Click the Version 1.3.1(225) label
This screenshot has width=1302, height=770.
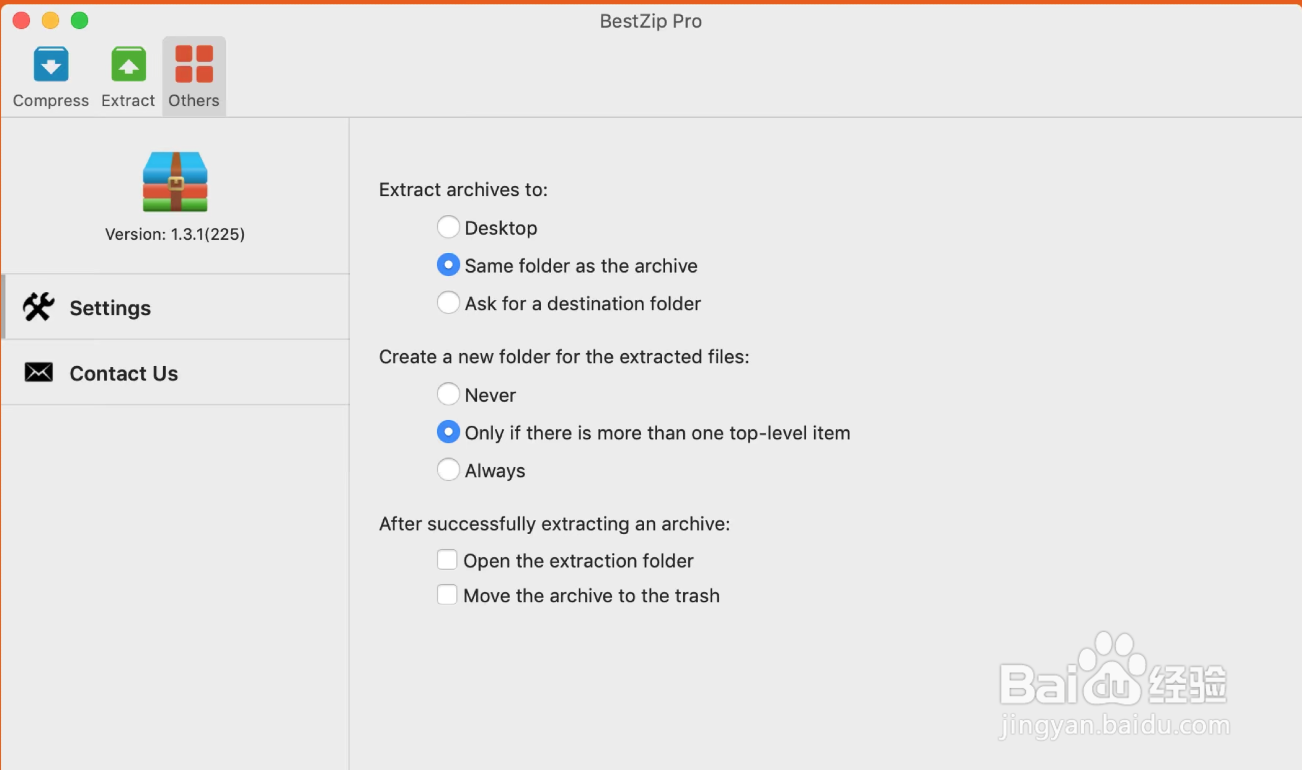pyautogui.click(x=175, y=234)
